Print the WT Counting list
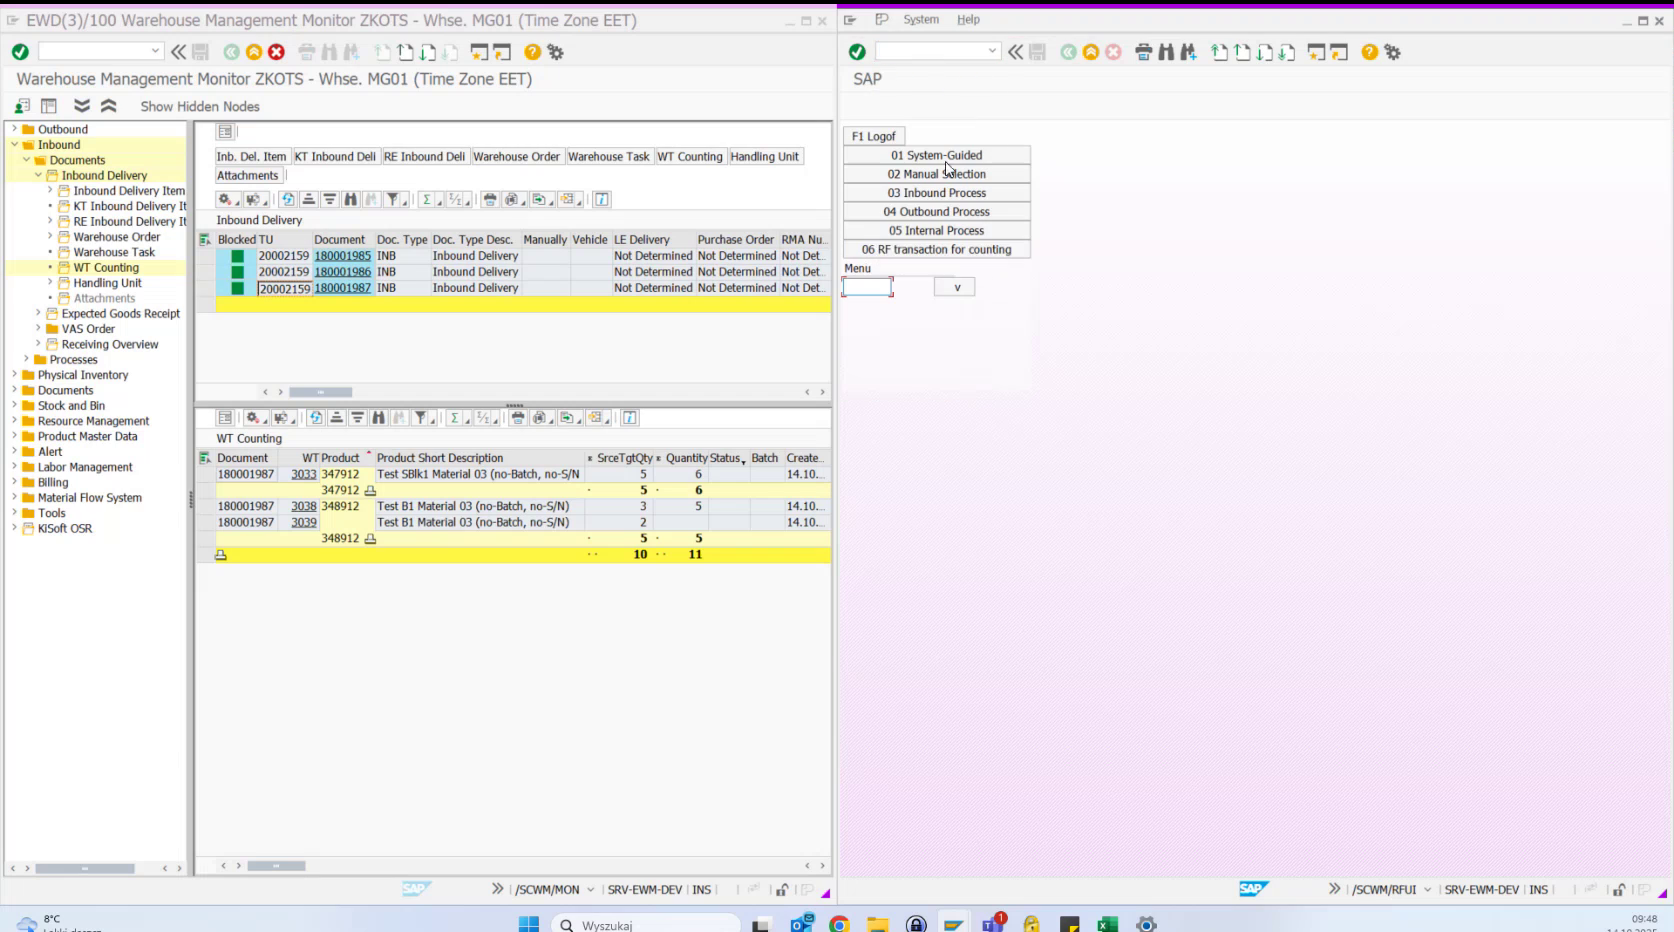This screenshot has height=932, width=1674. click(517, 418)
